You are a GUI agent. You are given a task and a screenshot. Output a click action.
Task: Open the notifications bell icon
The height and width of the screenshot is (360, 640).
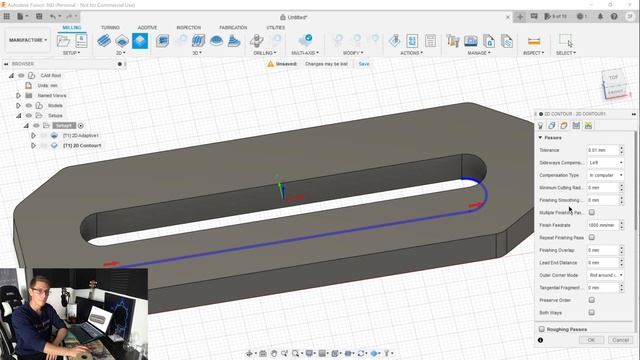(600, 16)
